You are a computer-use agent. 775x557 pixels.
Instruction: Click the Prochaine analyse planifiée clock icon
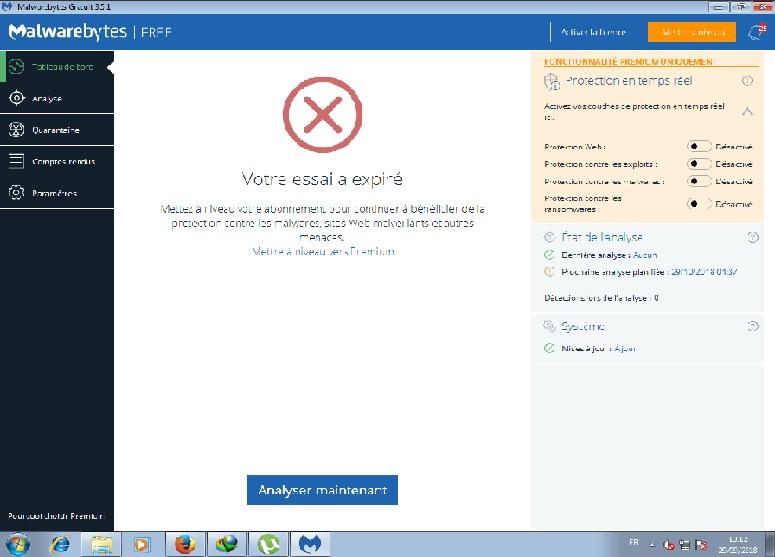coord(549,272)
